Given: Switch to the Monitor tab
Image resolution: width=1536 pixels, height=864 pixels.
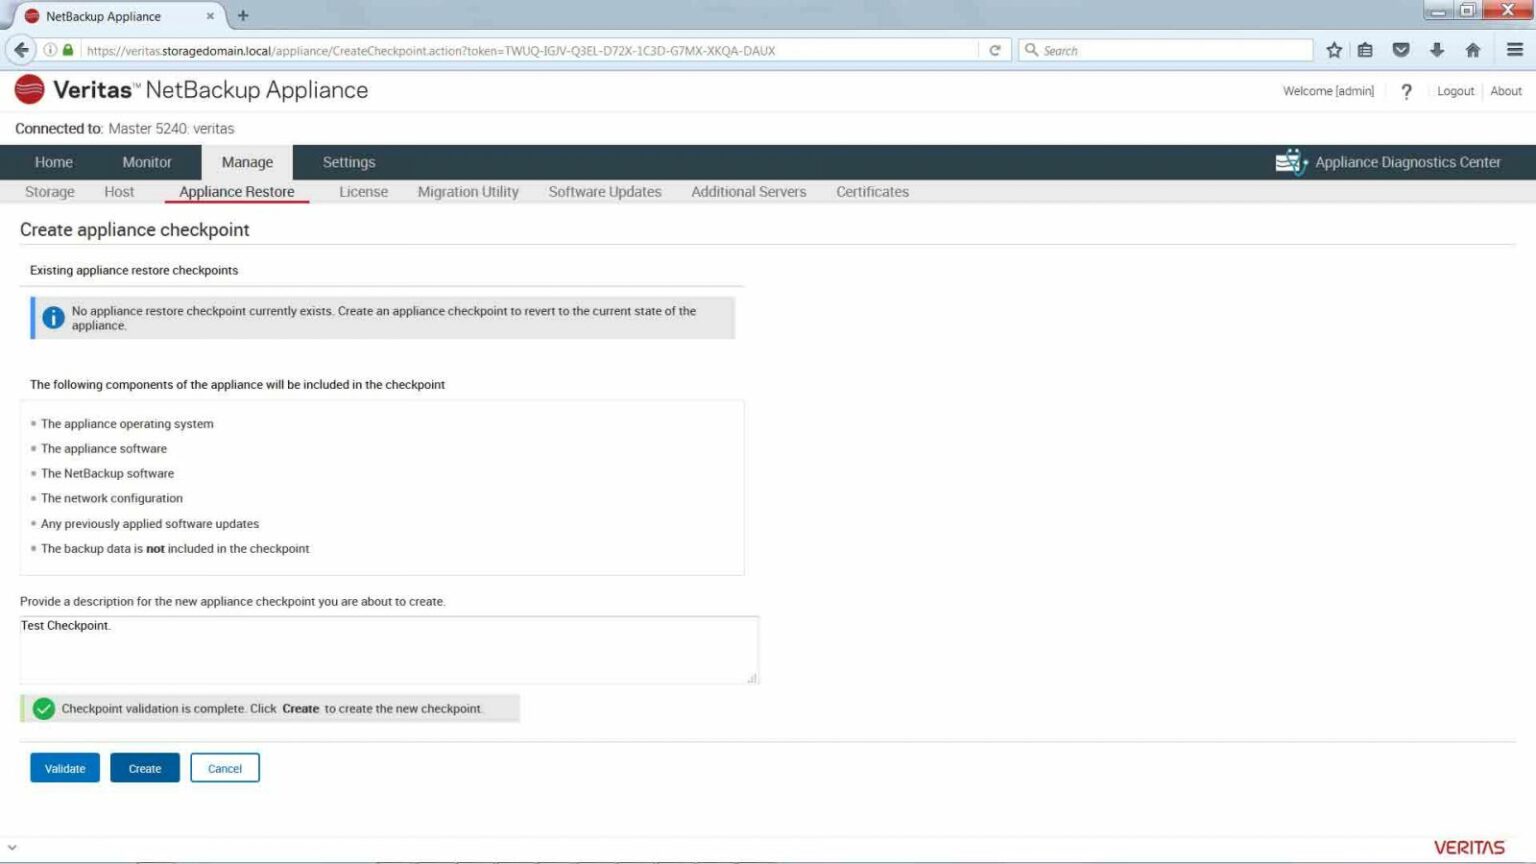Looking at the screenshot, I should (147, 162).
